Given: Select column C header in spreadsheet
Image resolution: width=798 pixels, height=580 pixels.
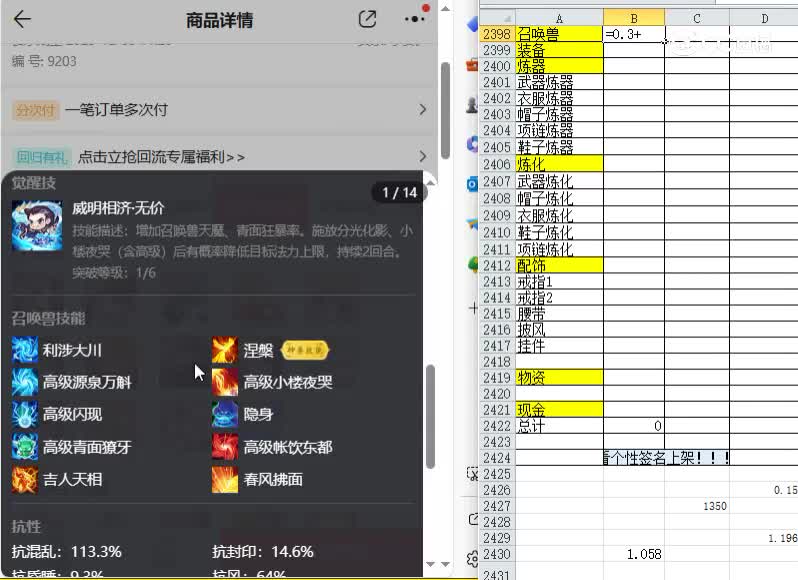Looking at the screenshot, I should point(697,19).
